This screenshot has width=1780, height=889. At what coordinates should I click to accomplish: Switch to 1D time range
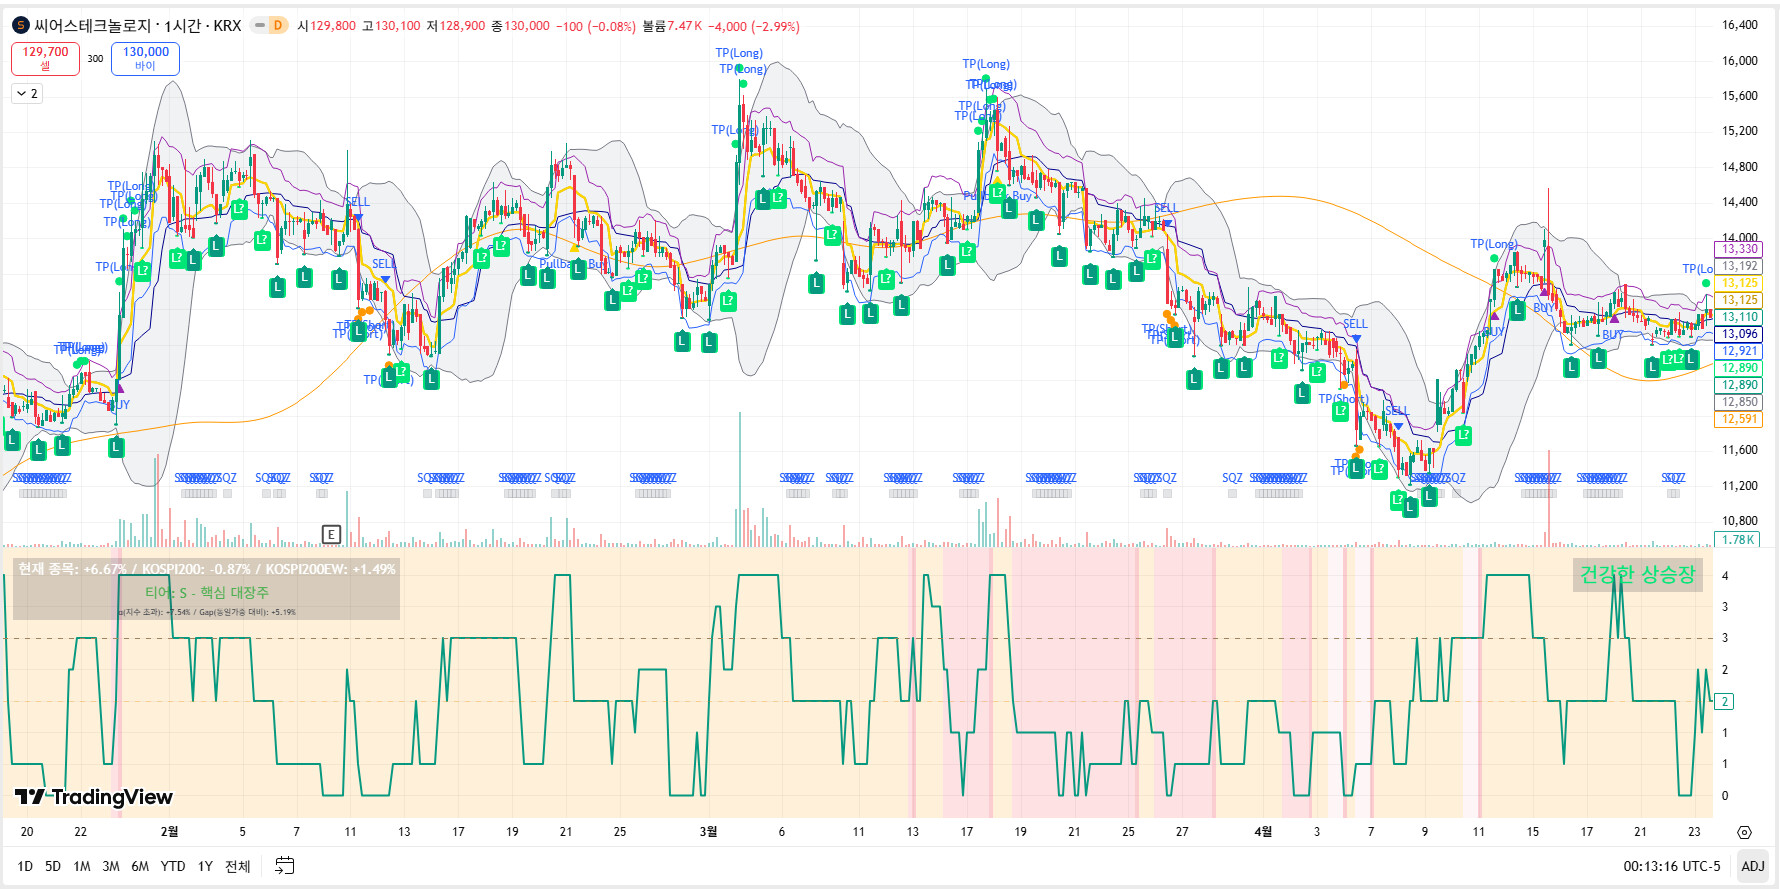coord(25,866)
